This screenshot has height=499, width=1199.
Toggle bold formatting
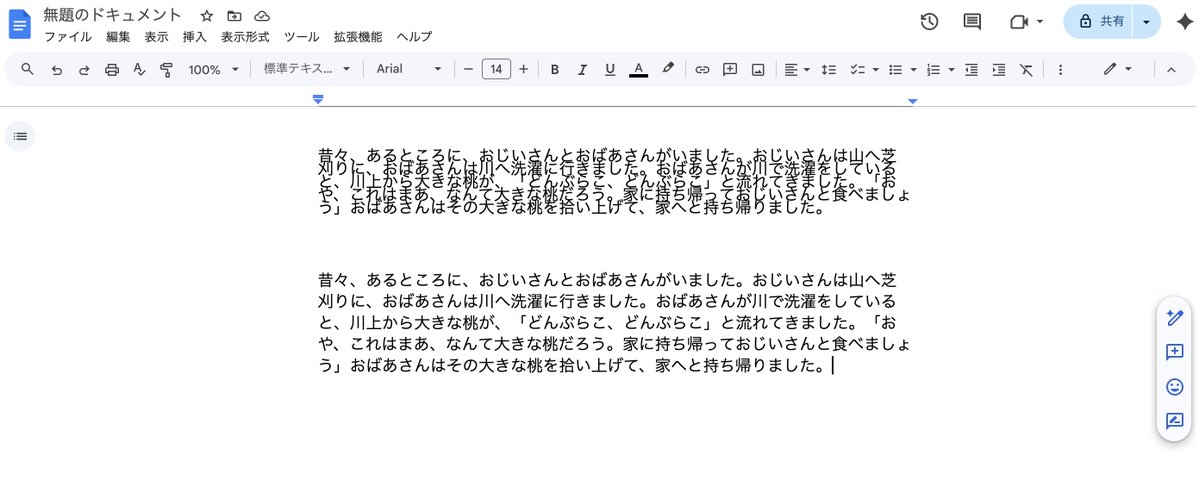pyautogui.click(x=554, y=70)
